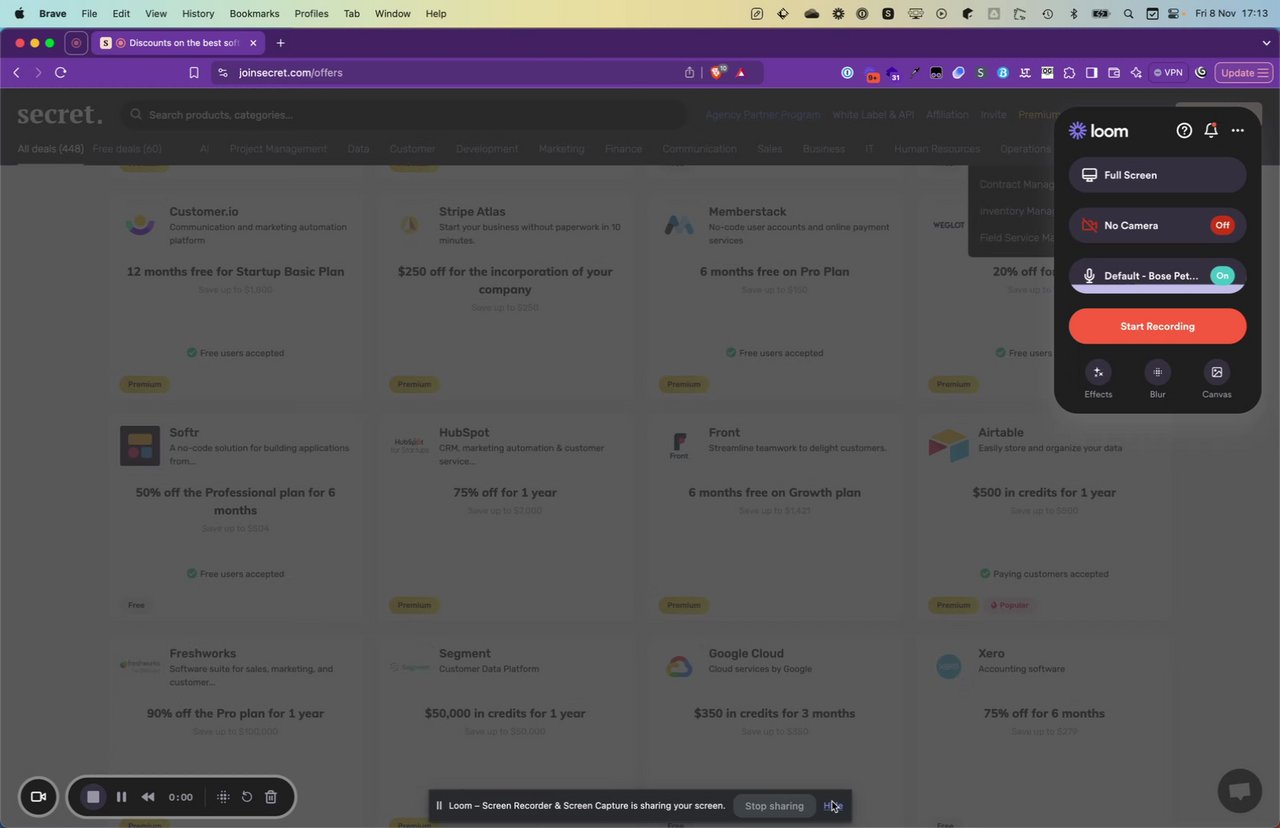
Task: Click the 1Password extension icon
Action: 847,72
